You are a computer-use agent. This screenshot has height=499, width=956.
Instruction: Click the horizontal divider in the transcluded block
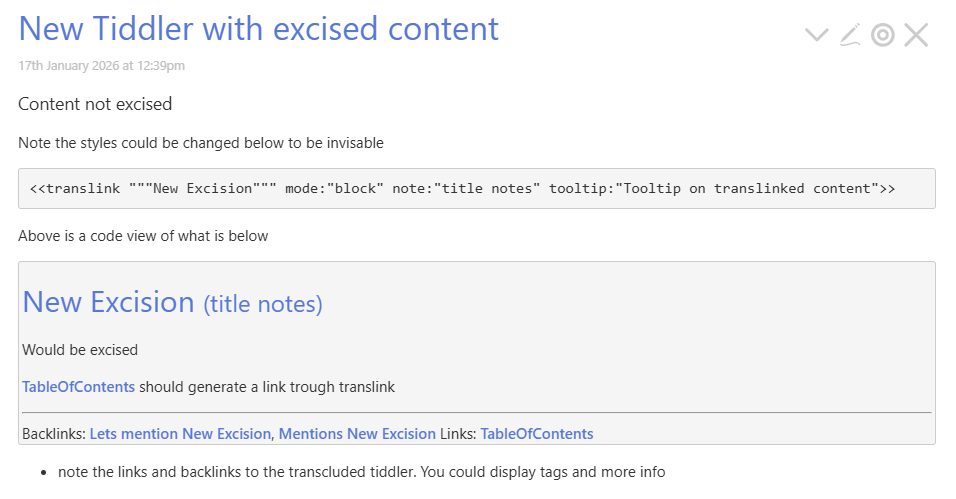pos(476,412)
